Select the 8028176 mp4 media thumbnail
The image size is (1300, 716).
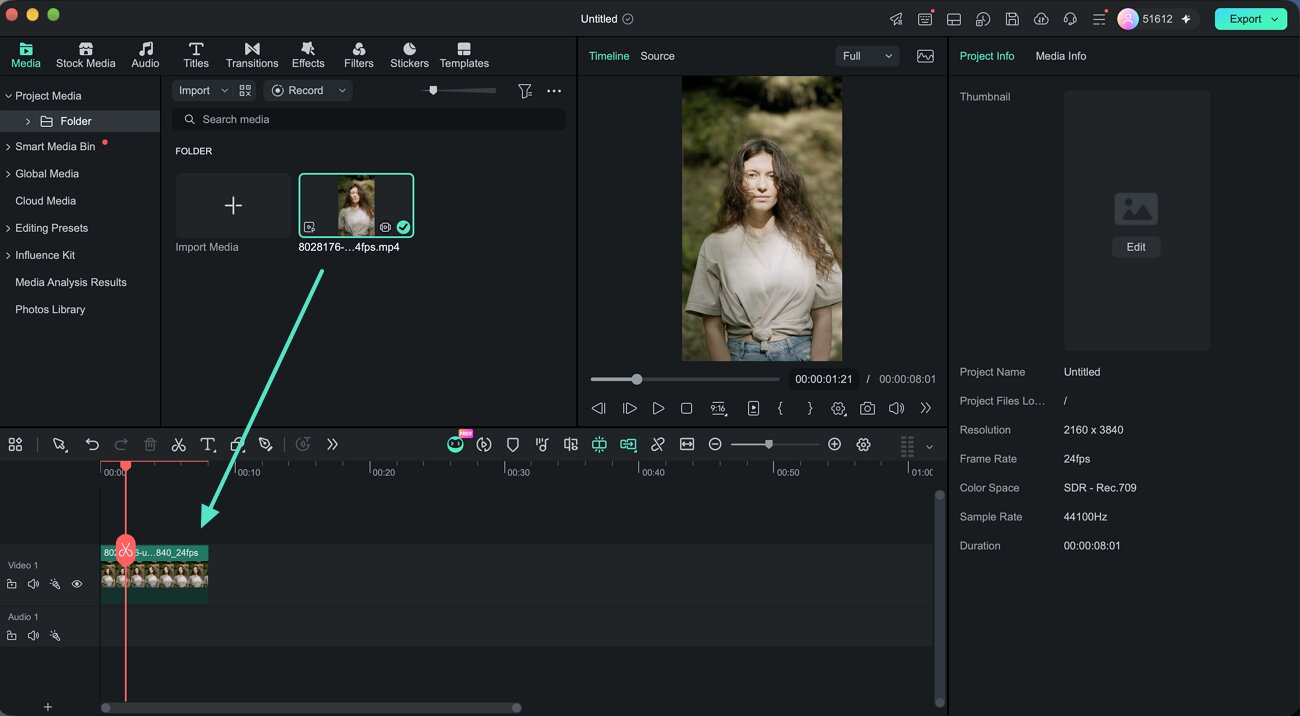356,205
